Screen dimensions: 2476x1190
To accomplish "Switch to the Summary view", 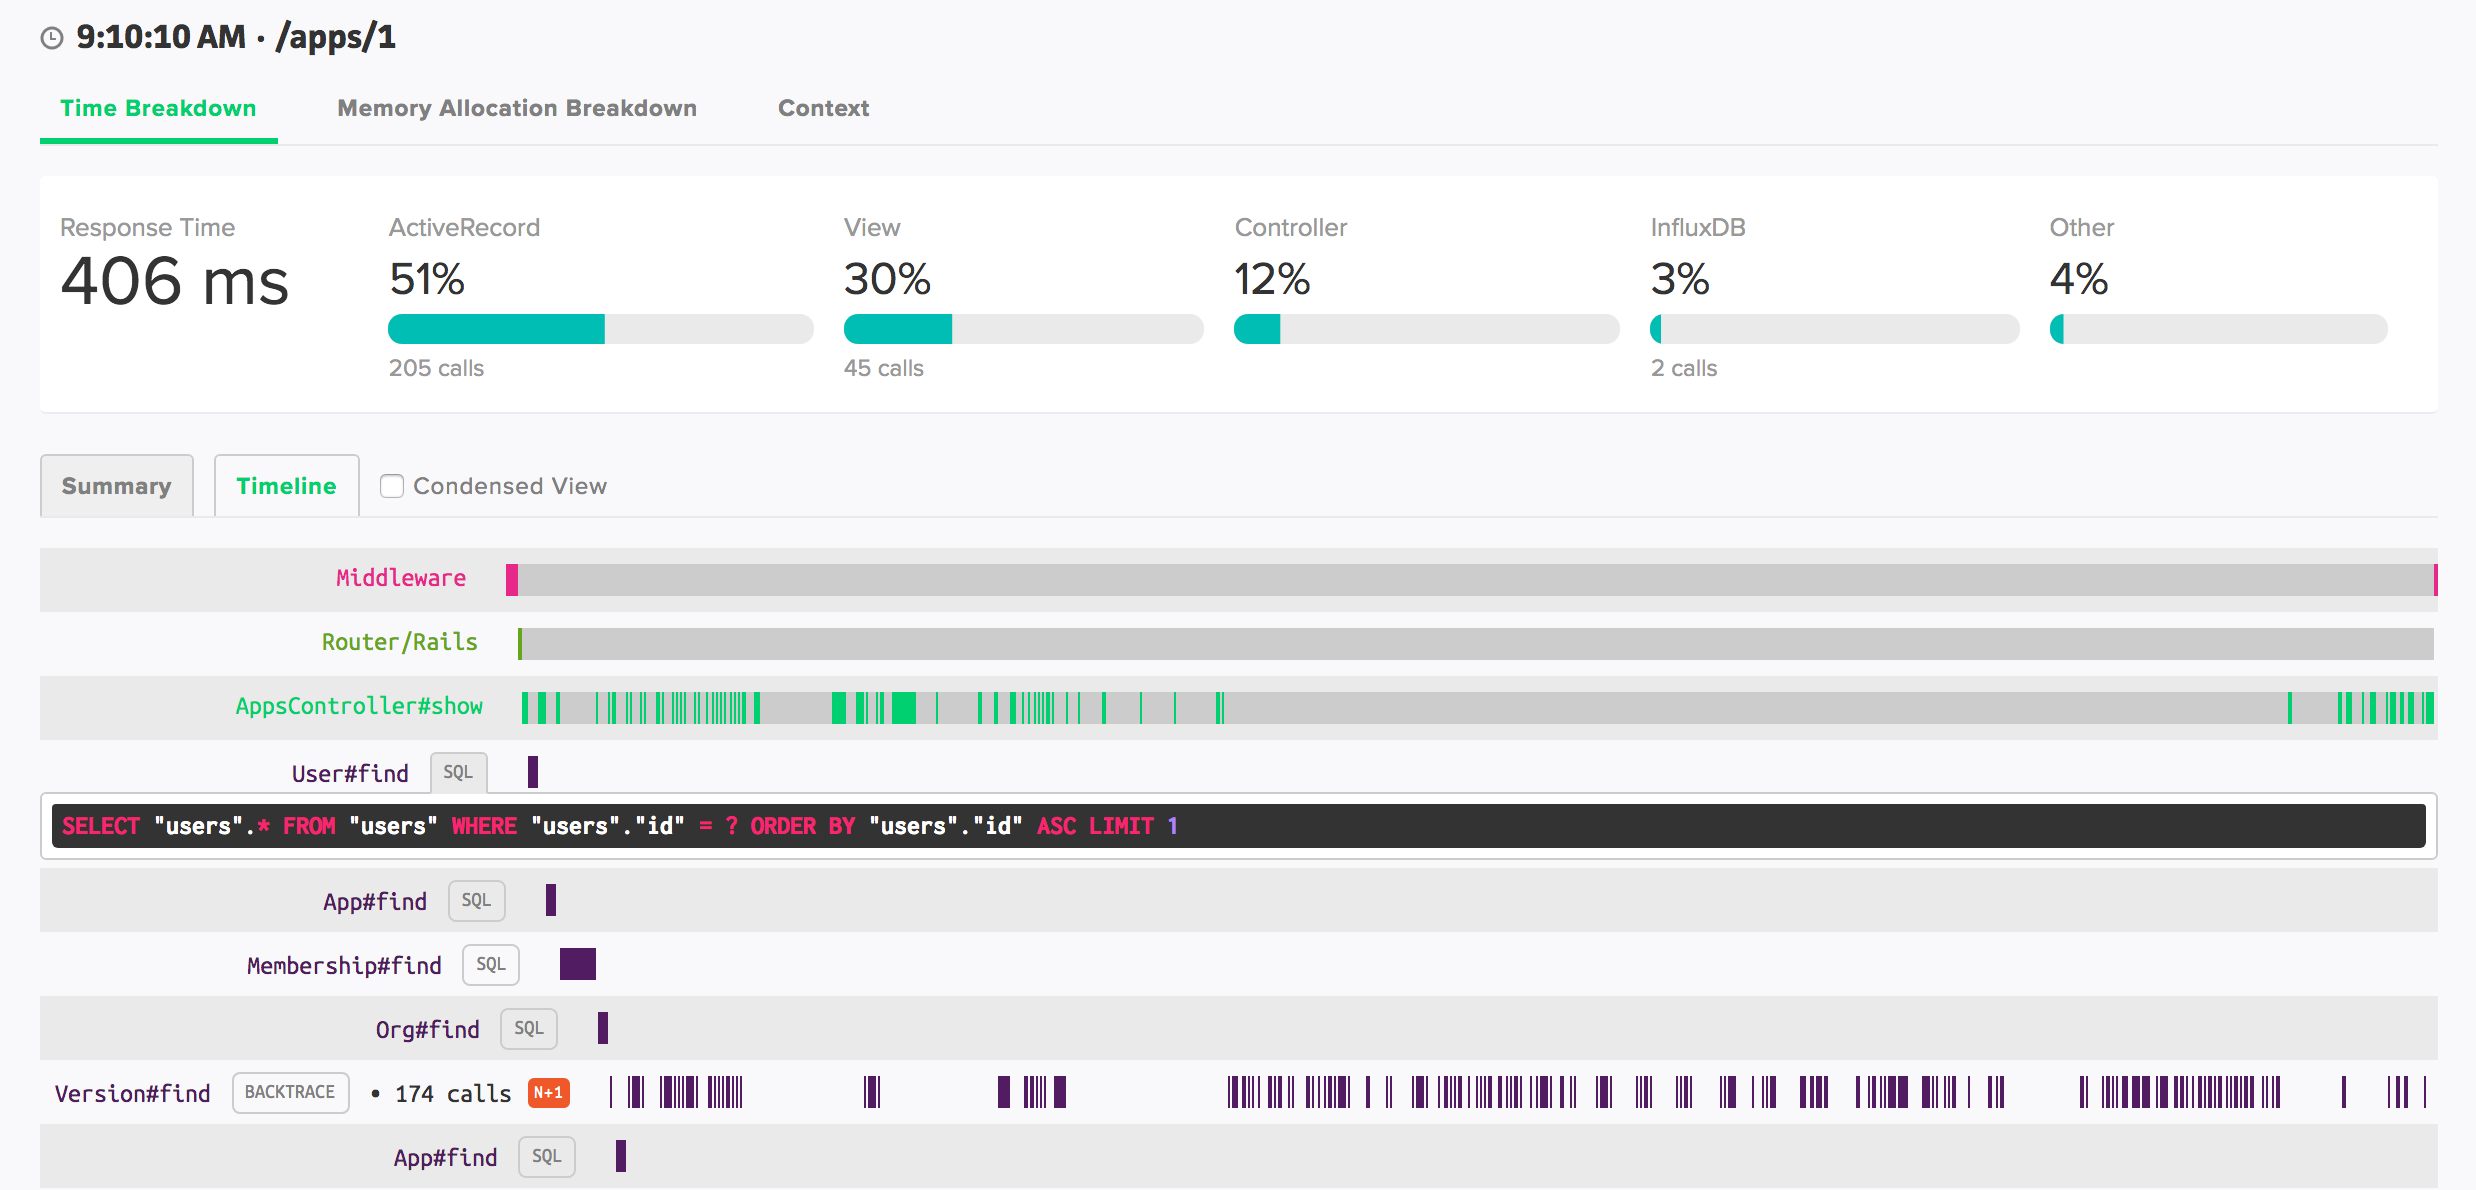I will point(116,486).
